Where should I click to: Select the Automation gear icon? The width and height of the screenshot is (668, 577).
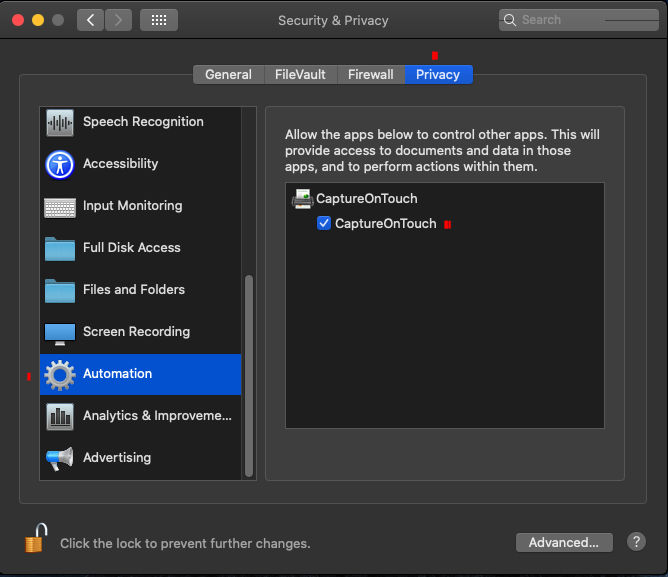(x=60, y=374)
